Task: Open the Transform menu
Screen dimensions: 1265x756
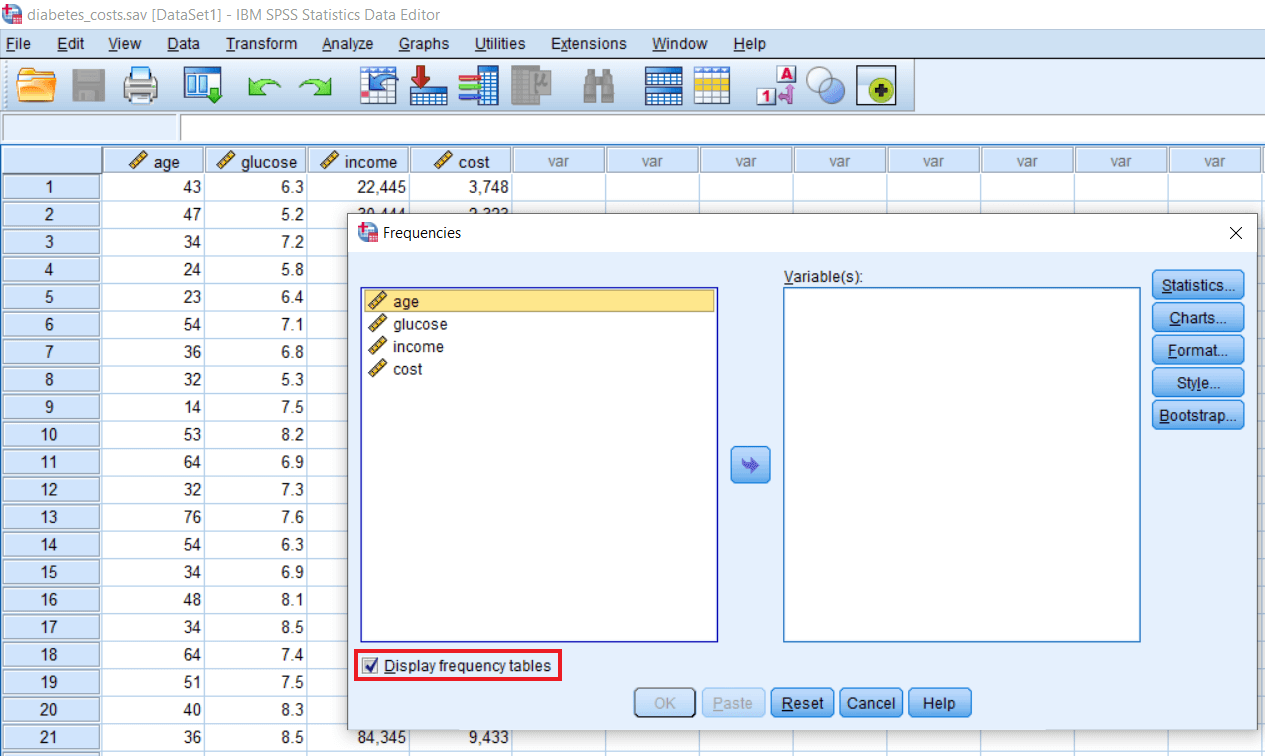Action: tap(261, 44)
